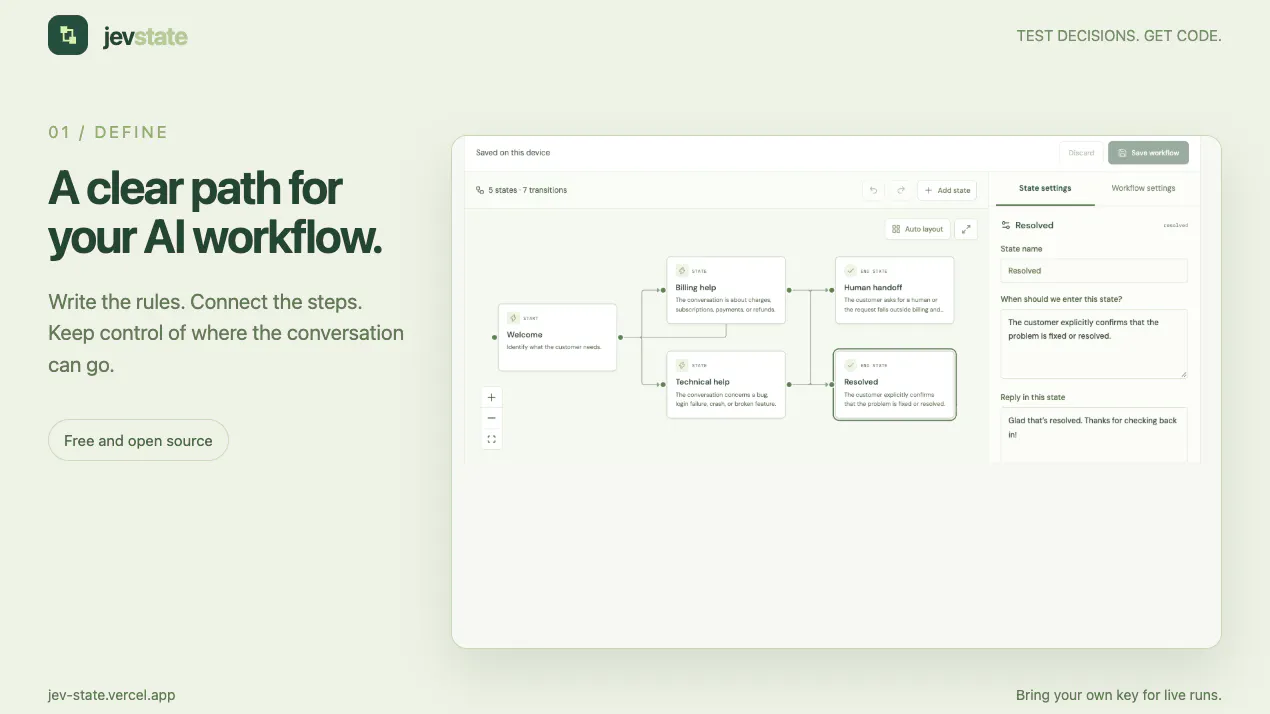Select the Welcome state node
The height and width of the screenshot is (714, 1270).
coord(557,337)
